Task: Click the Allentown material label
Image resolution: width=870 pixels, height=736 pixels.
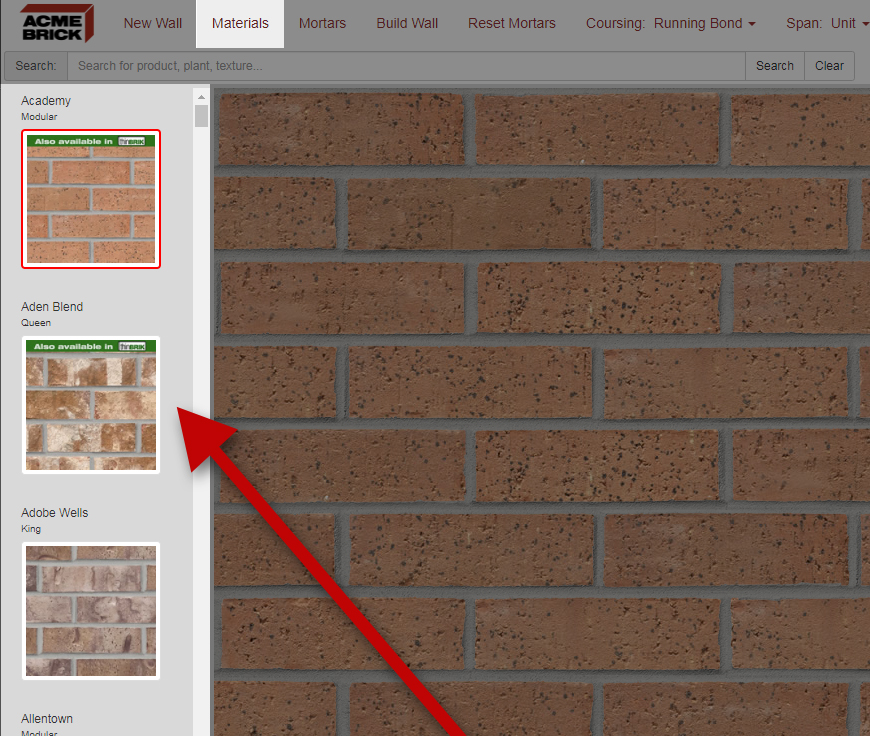Action: pos(47,718)
